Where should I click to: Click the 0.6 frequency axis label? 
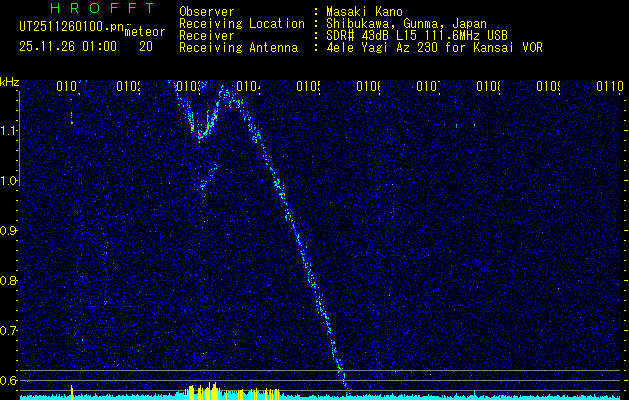(9, 380)
